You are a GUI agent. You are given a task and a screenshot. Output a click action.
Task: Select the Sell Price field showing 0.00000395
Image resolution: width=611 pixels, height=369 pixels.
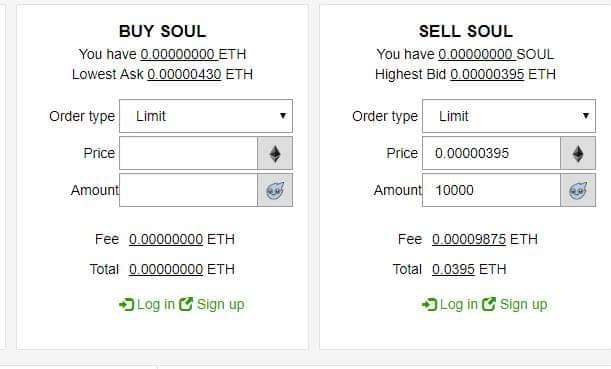(x=491, y=153)
